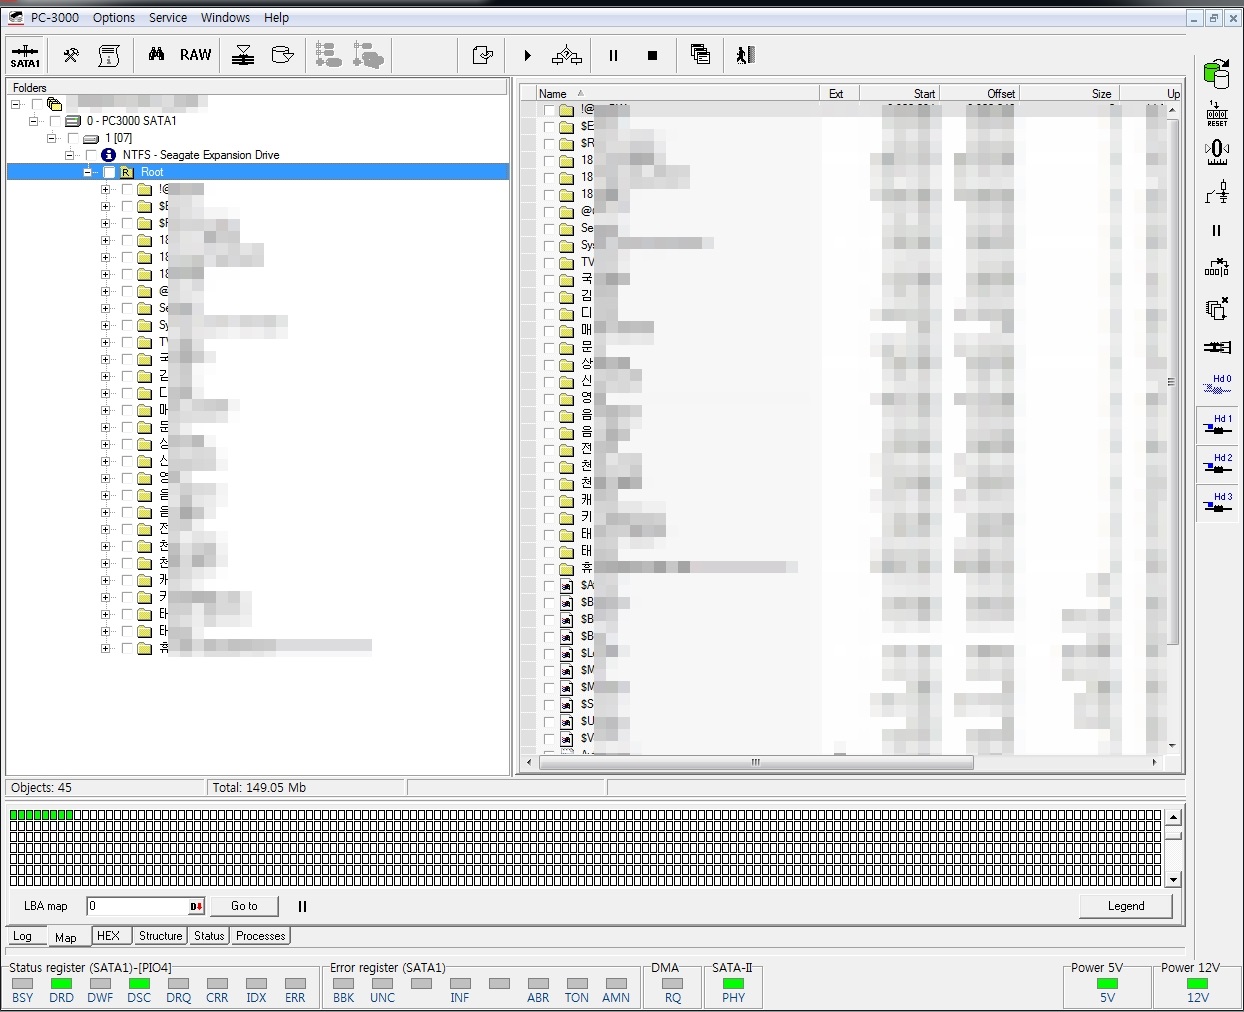Open the Service menu

pos(167,18)
